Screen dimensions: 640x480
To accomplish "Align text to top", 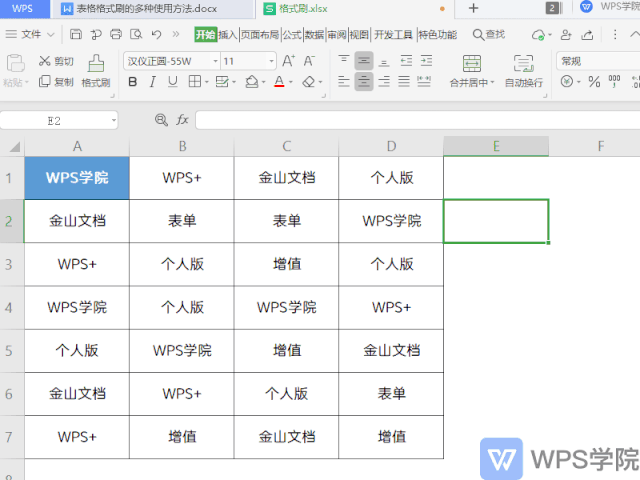I will click(344, 61).
